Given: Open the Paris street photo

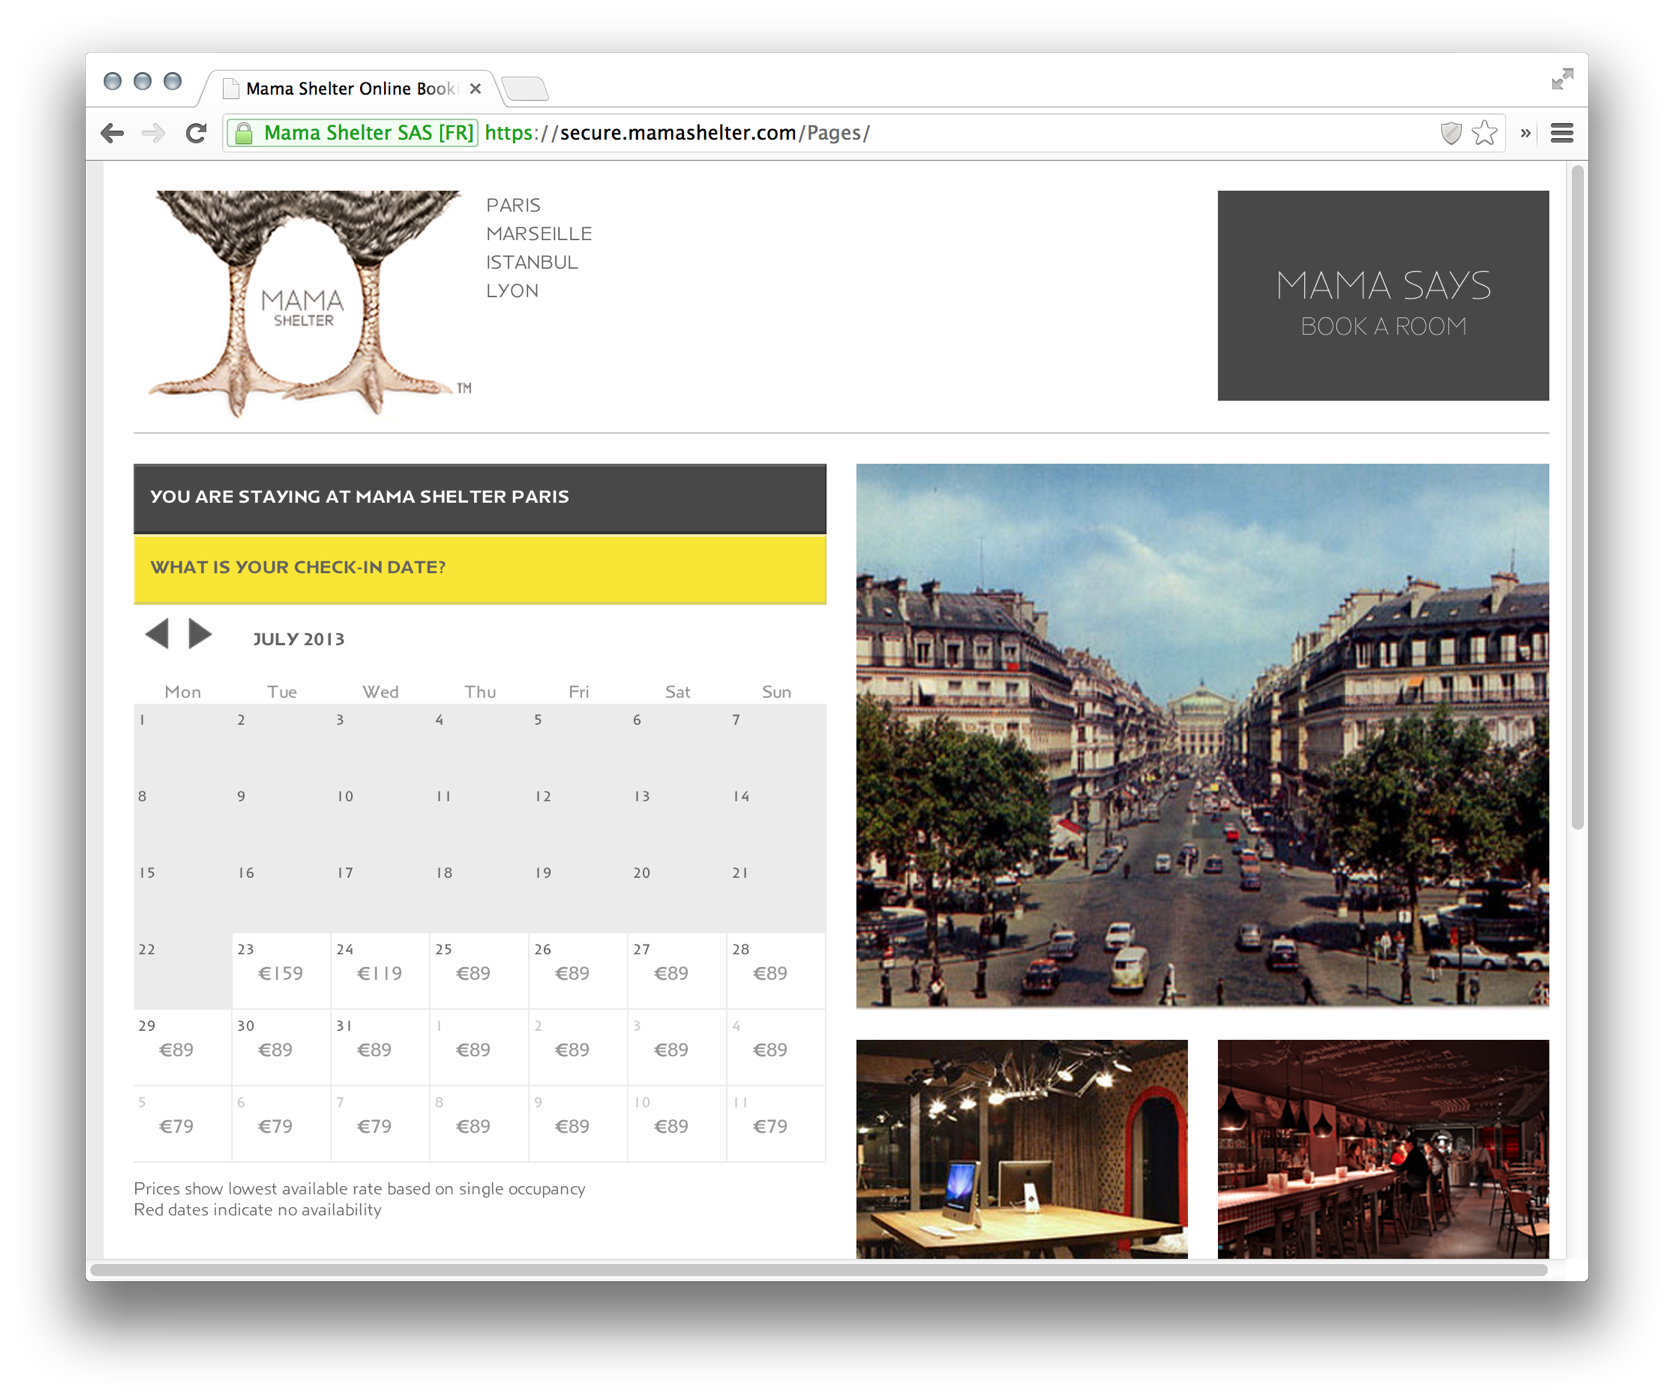Looking at the screenshot, I should [1202, 735].
